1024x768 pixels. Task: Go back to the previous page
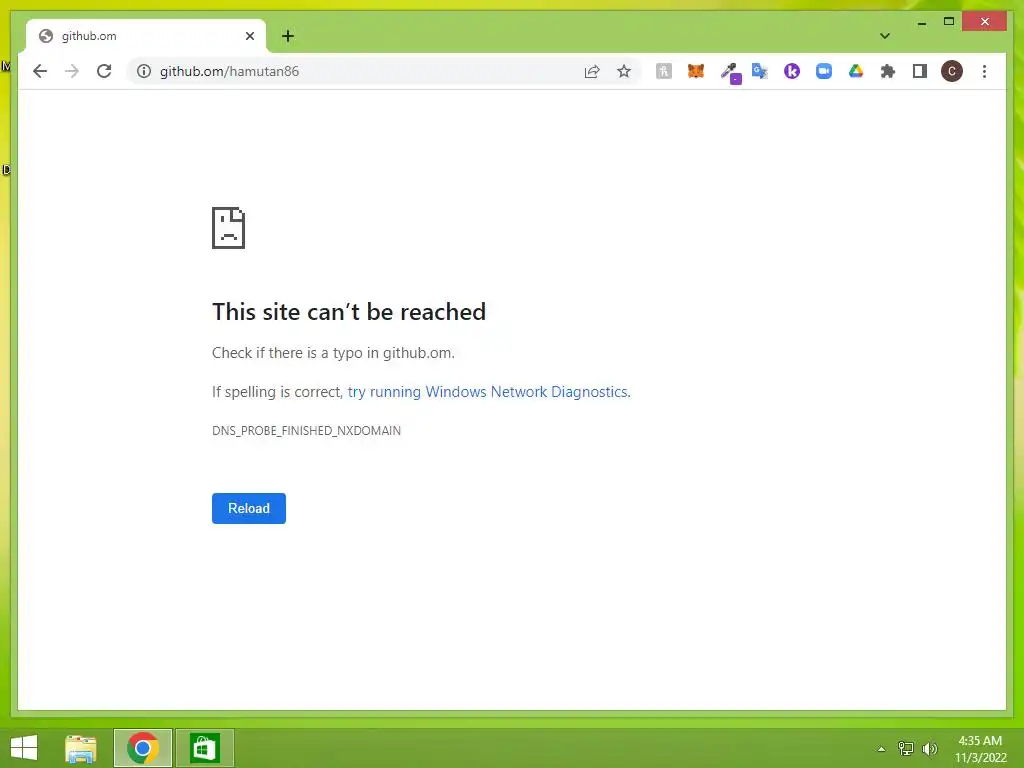(x=40, y=71)
